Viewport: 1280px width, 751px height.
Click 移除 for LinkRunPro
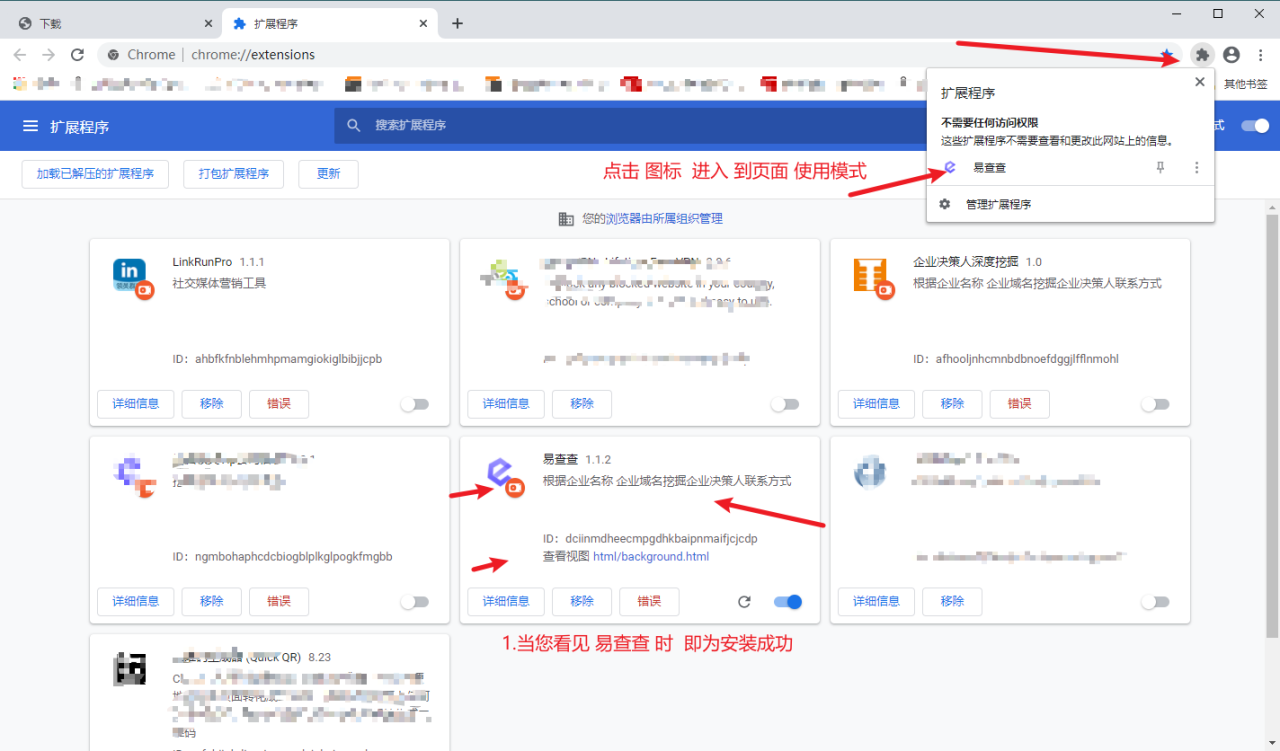pyautogui.click(x=212, y=404)
